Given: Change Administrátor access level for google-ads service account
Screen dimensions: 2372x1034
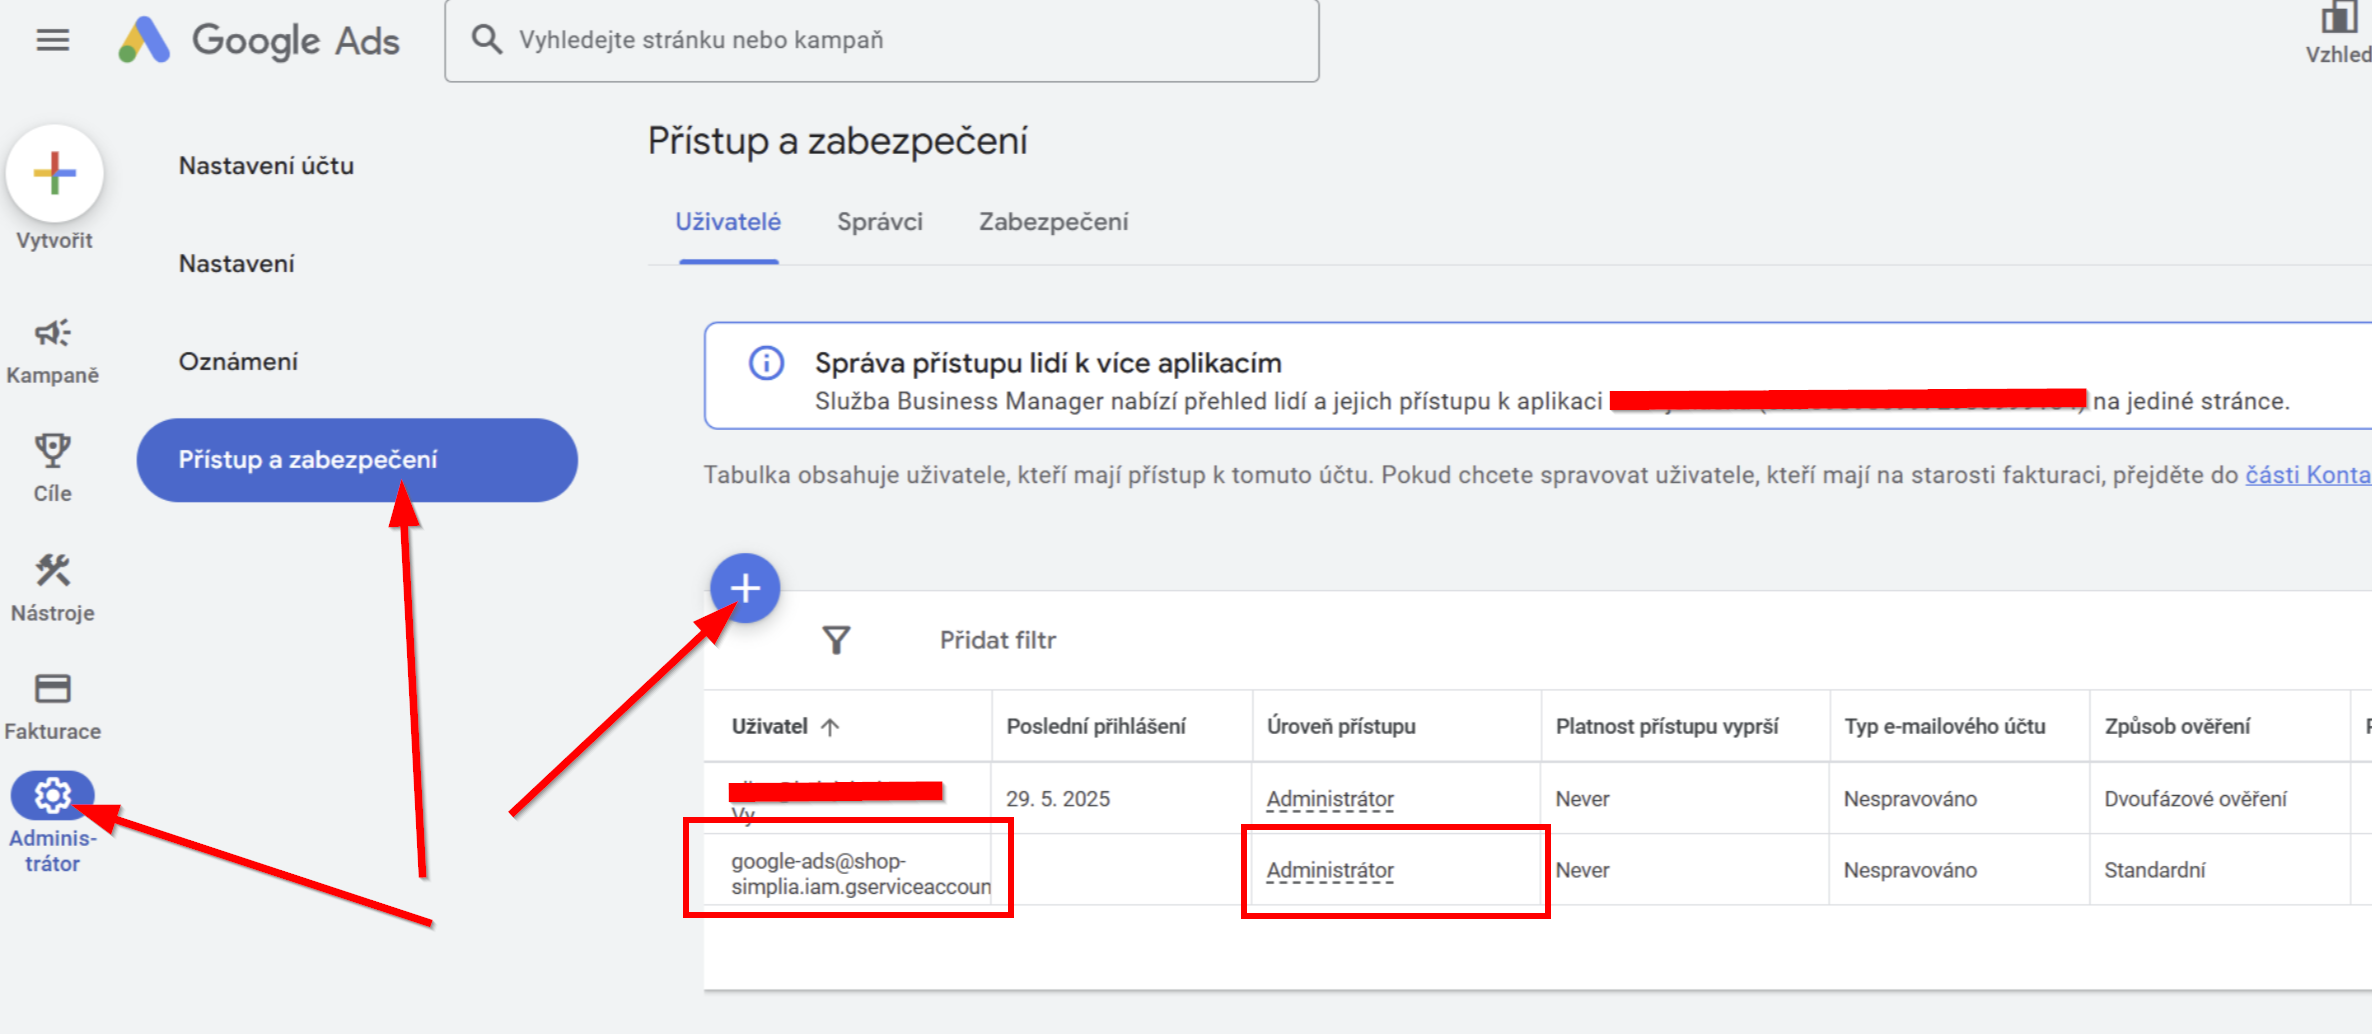Looking at the screenshot, I should pyautogui.click(x=1330, y=870).
